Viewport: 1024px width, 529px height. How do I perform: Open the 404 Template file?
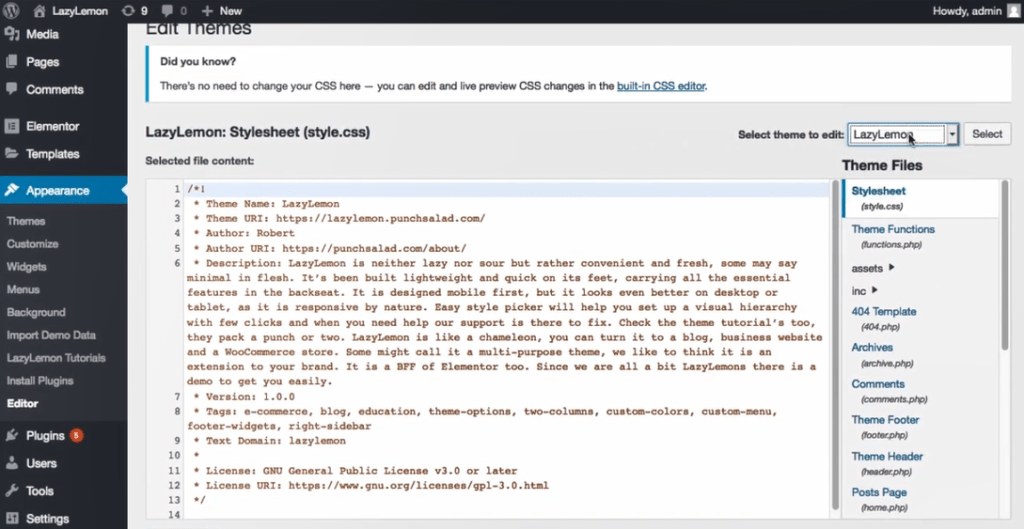(x=884, y=312)
